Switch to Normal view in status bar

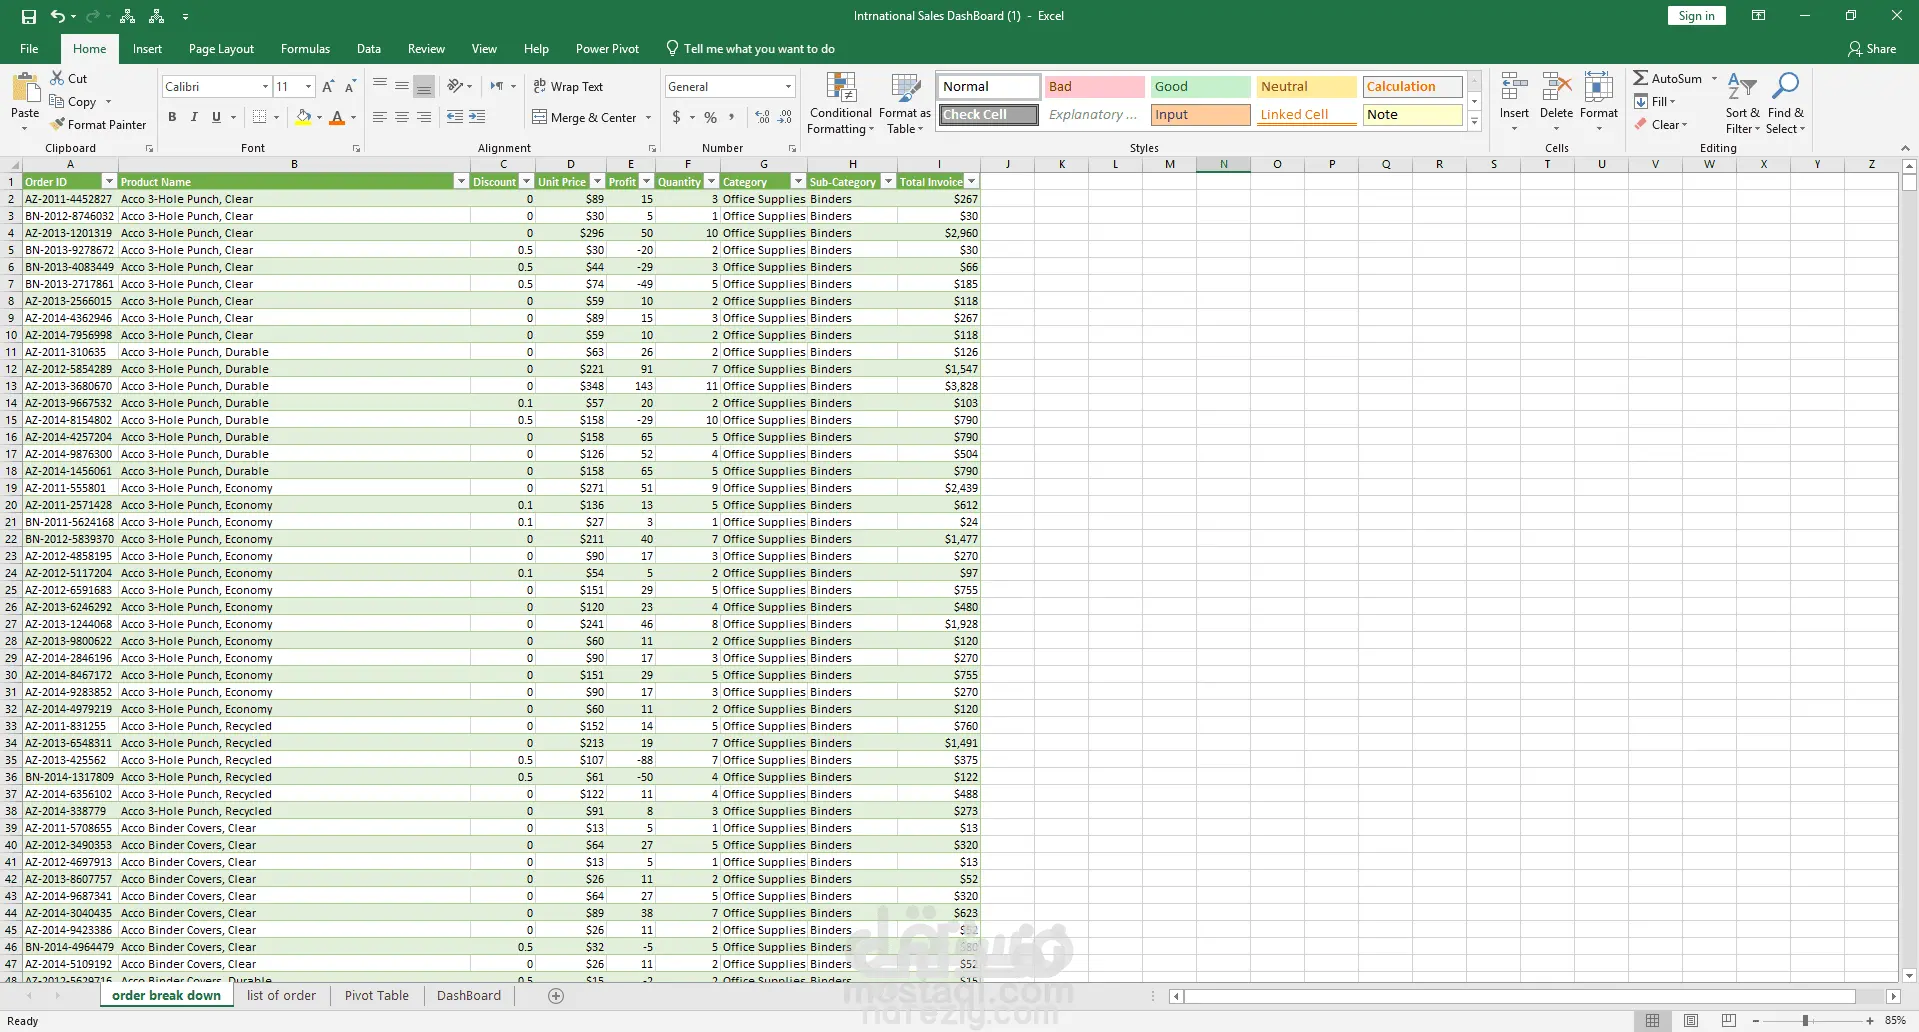click(x=1652, y=1020)
